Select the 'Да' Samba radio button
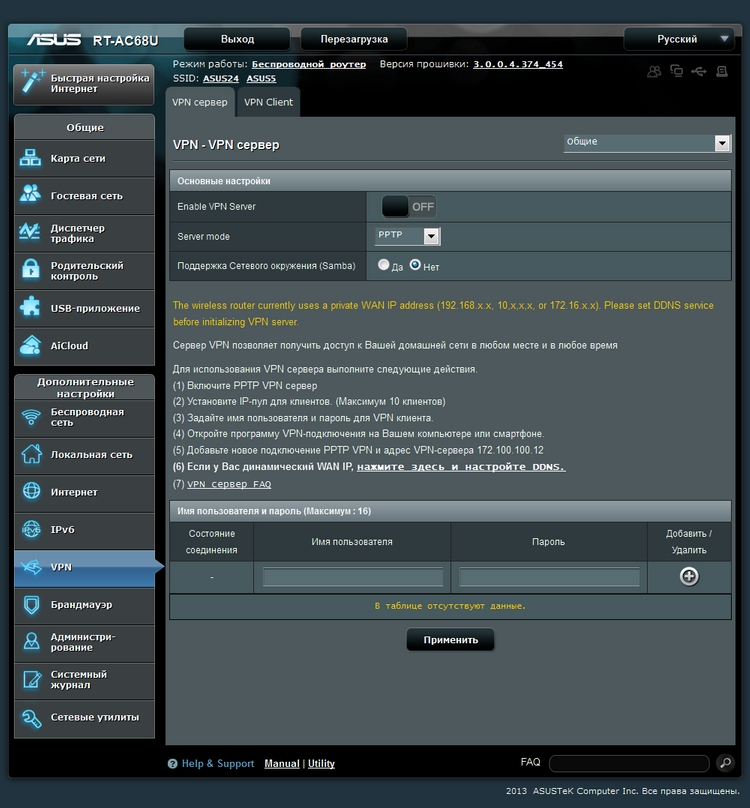The width and height of the screenshot is (750, 808). coord(384,266)
